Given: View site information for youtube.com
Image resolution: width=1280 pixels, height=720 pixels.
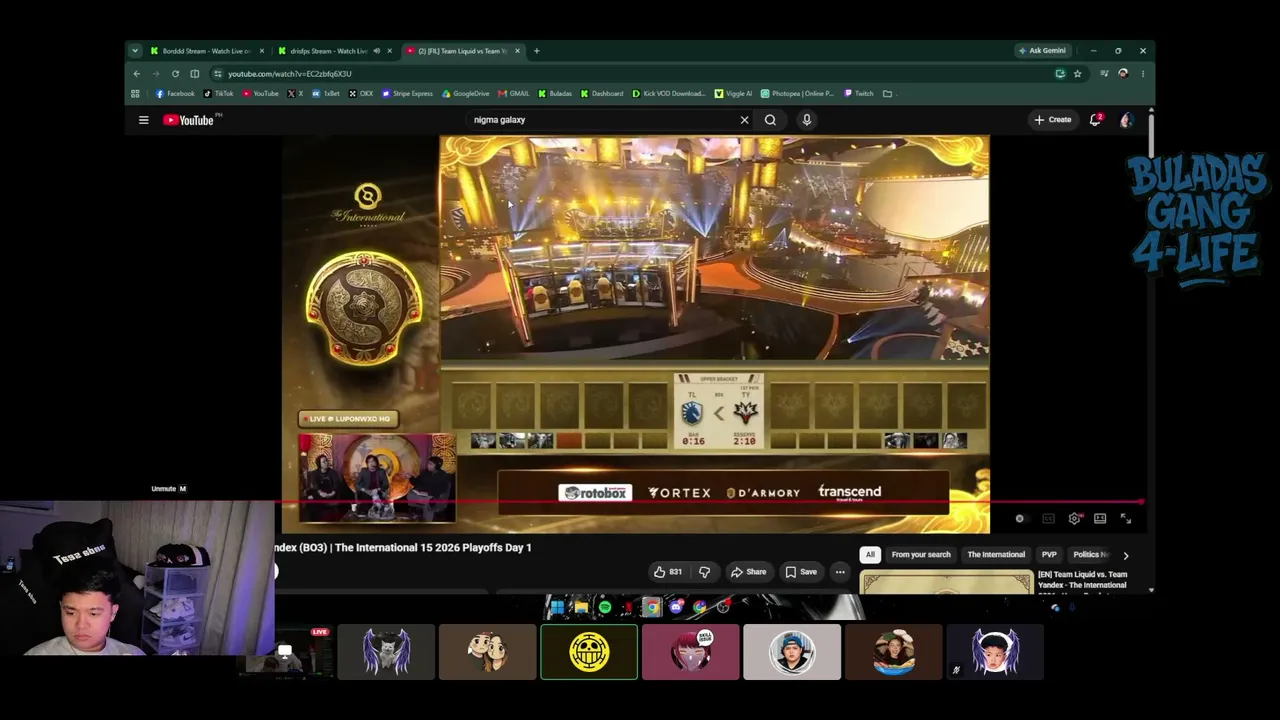Looking at the screenshot, I should [217, 73].
